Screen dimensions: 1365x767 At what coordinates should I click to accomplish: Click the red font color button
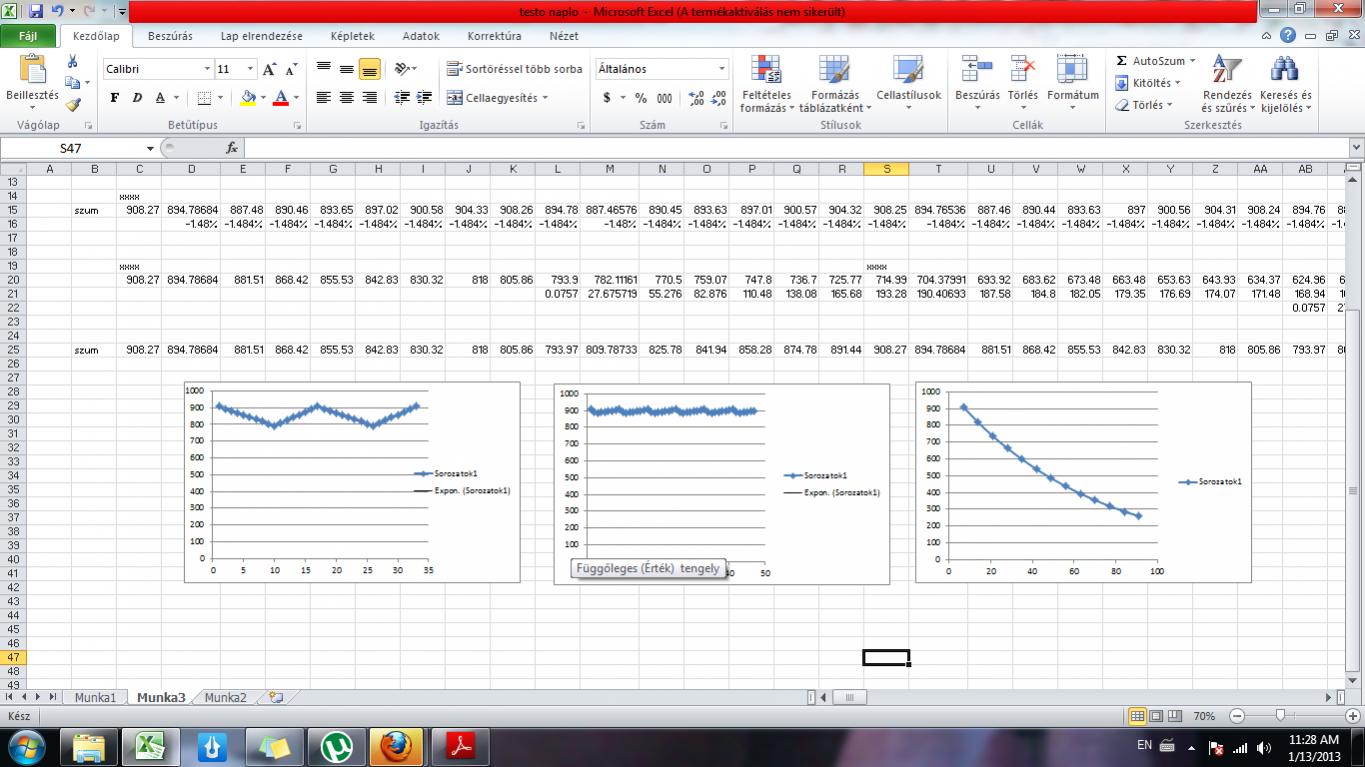click(x=281, y=98)
